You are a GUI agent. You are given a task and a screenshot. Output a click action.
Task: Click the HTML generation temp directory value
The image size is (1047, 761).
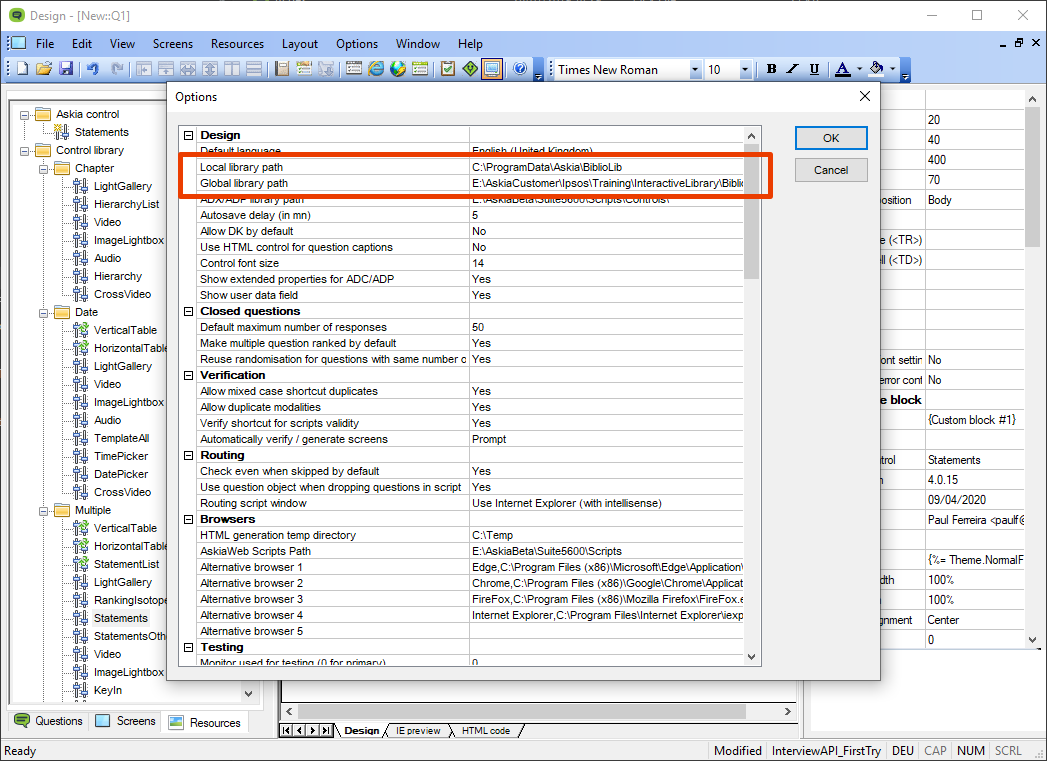(x=606, y=535)
